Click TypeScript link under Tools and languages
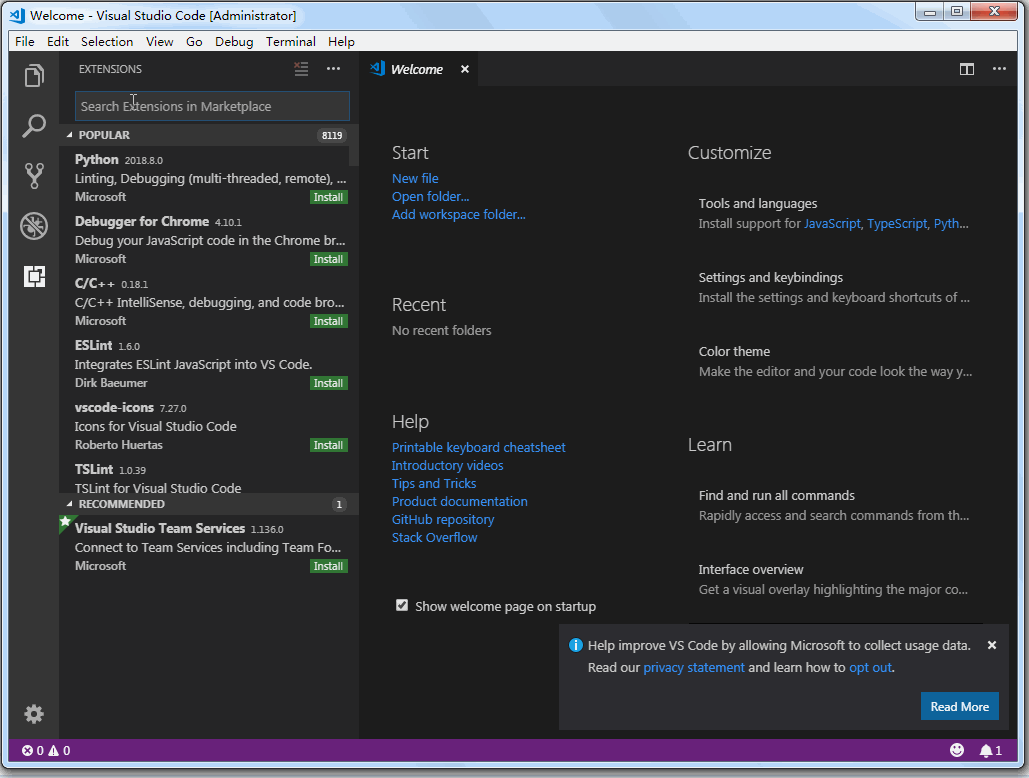This screenshot has width=1029, height=778. coord(897,224)
